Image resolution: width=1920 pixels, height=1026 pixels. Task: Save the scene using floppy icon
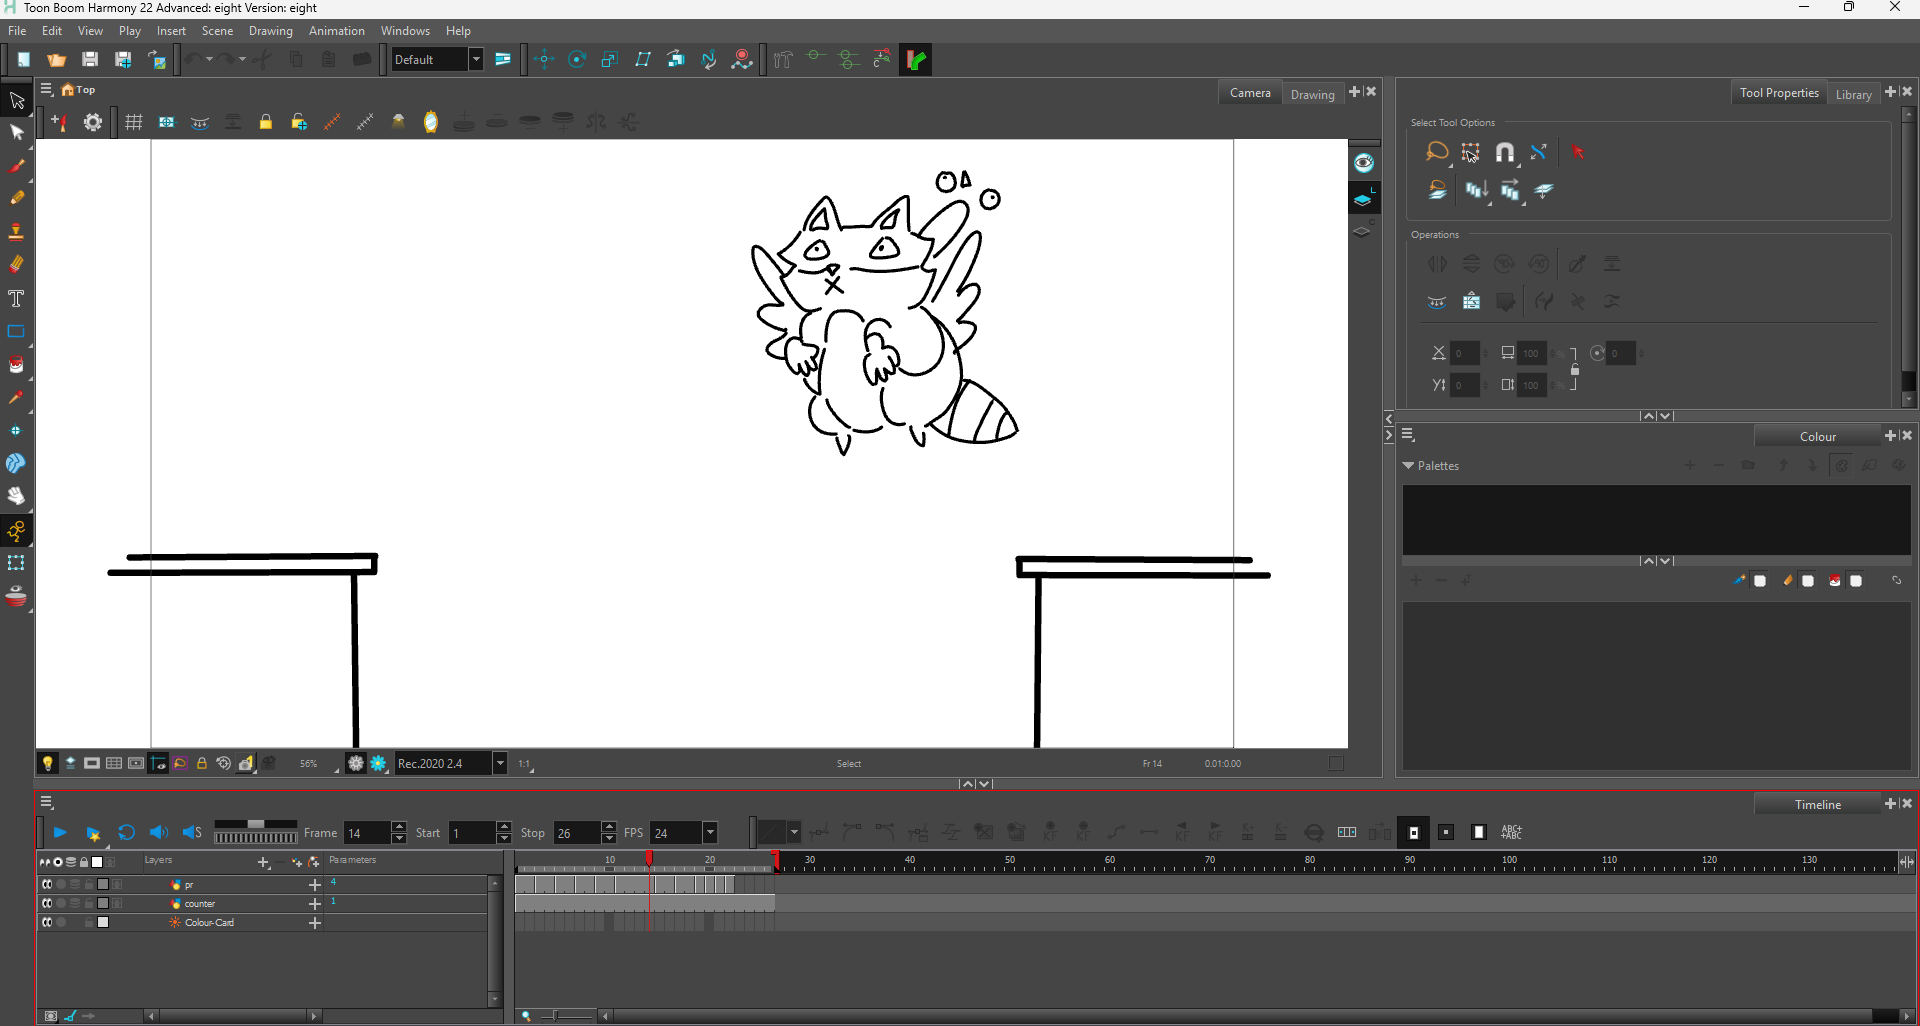pyautogui.click(x=90, y=60)
